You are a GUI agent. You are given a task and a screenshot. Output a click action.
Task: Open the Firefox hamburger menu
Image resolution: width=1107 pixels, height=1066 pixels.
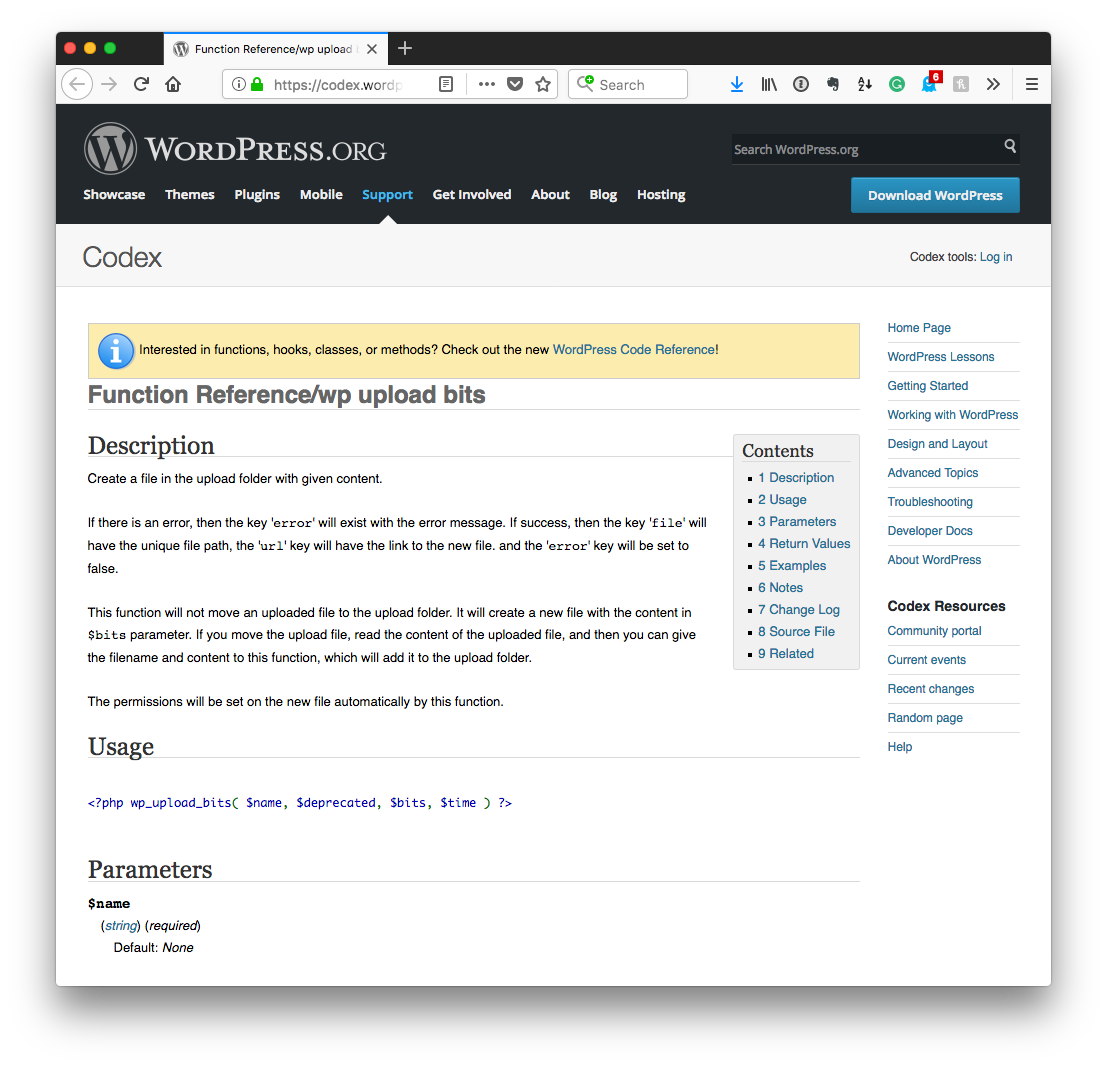click(x=1031, y=84)
